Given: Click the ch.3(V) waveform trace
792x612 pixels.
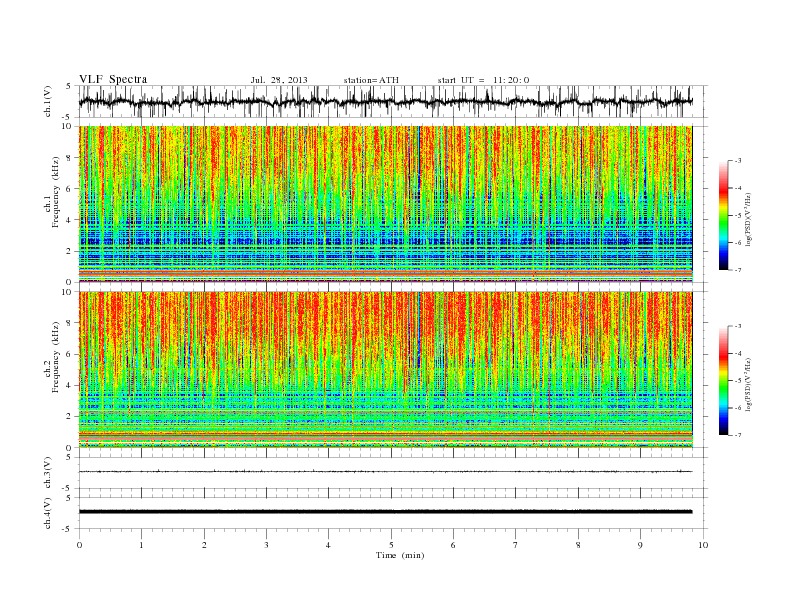Looking at the screenshot, I should tap(385, 472).
